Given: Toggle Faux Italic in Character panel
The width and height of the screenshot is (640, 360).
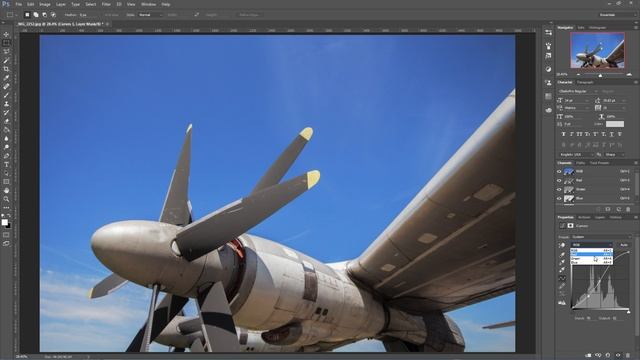Looking at the screenshot, I should pyautogui.click(x=571, y=134).
